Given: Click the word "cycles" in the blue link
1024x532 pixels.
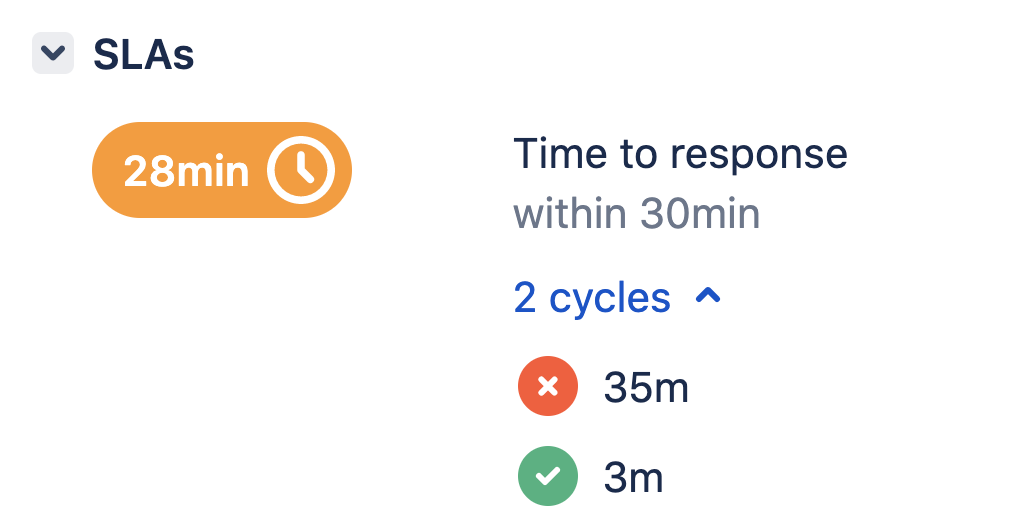Looking at the screenshot, I should click(609, 299).
